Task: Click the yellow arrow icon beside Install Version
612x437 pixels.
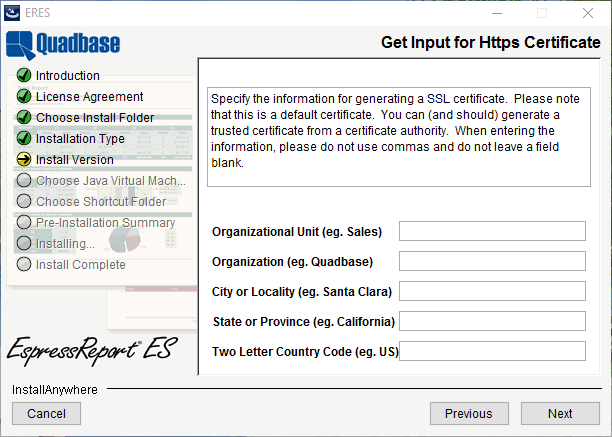Action: pyautogui.click(x=24, y=159)
